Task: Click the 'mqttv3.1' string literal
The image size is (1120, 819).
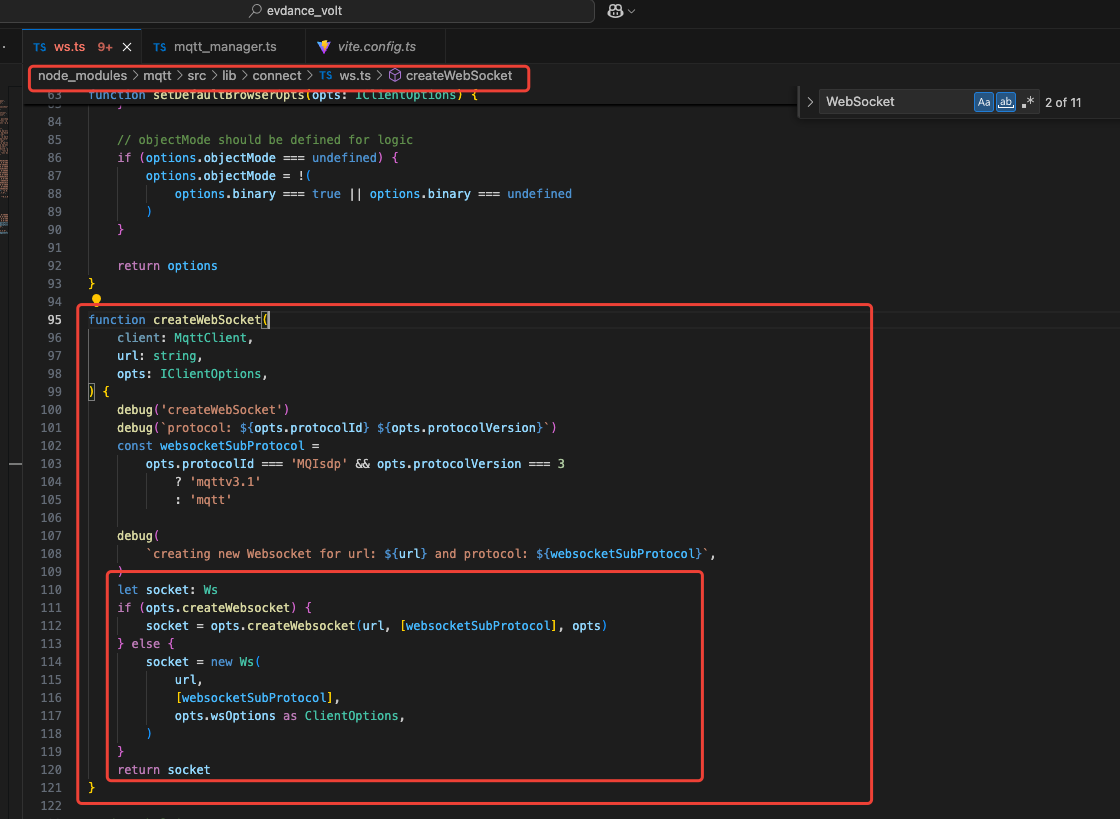Action: pos(225,482)
